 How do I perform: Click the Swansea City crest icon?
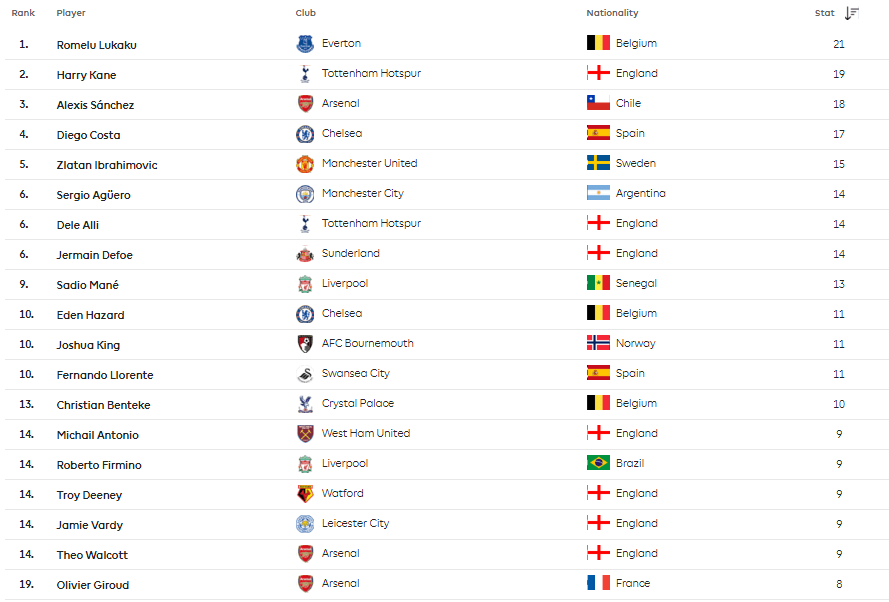[x=305, y=374]
